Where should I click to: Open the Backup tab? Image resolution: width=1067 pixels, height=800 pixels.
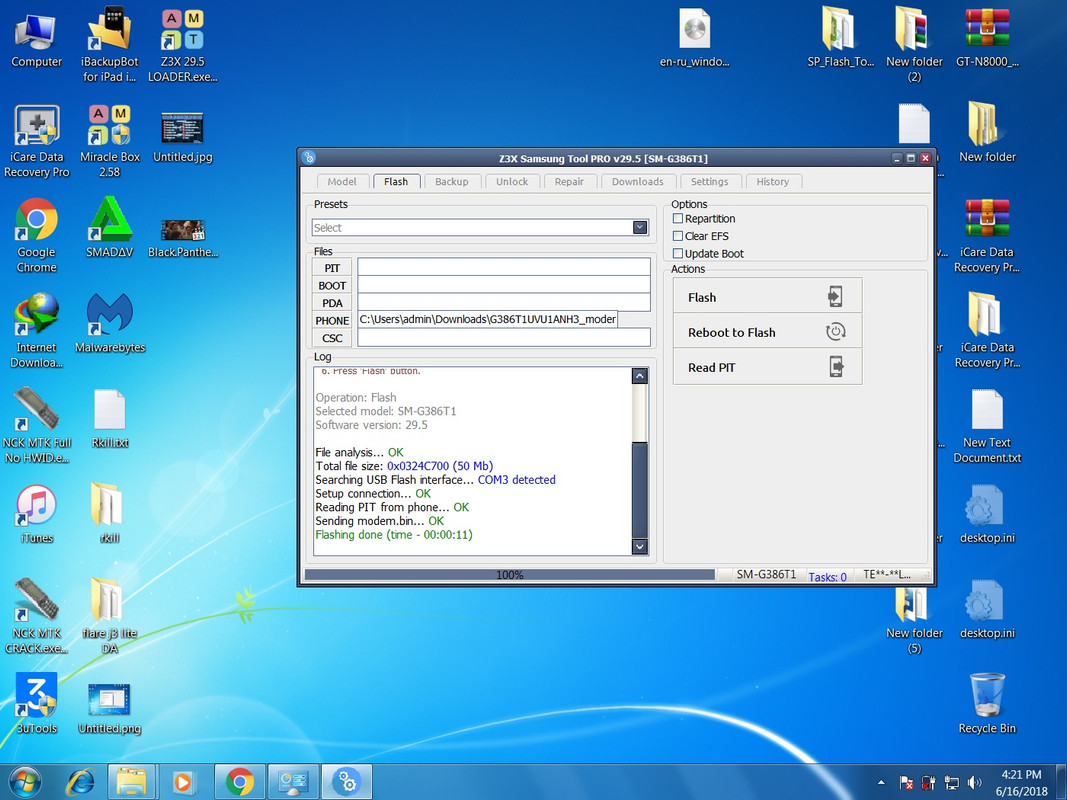click(x=452, y=182)
